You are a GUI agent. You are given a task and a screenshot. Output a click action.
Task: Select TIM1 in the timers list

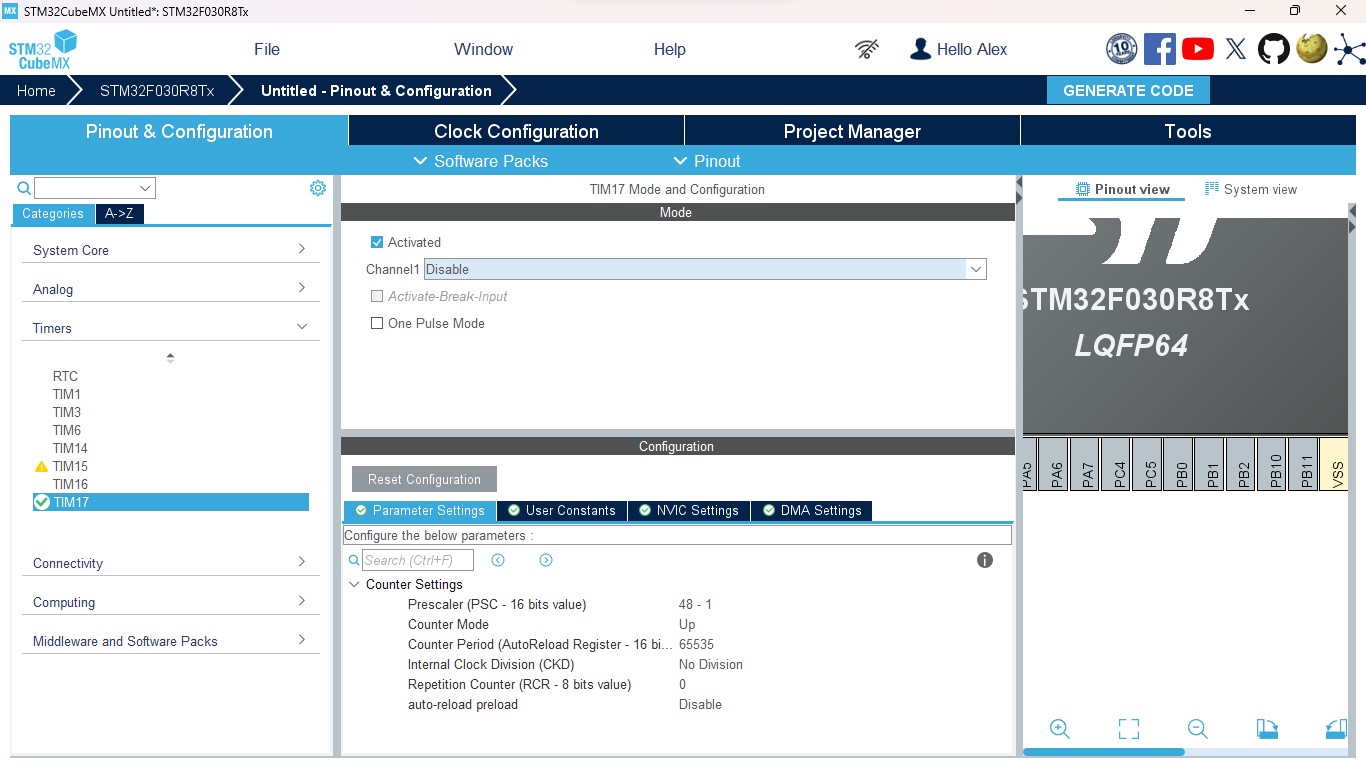67,394
